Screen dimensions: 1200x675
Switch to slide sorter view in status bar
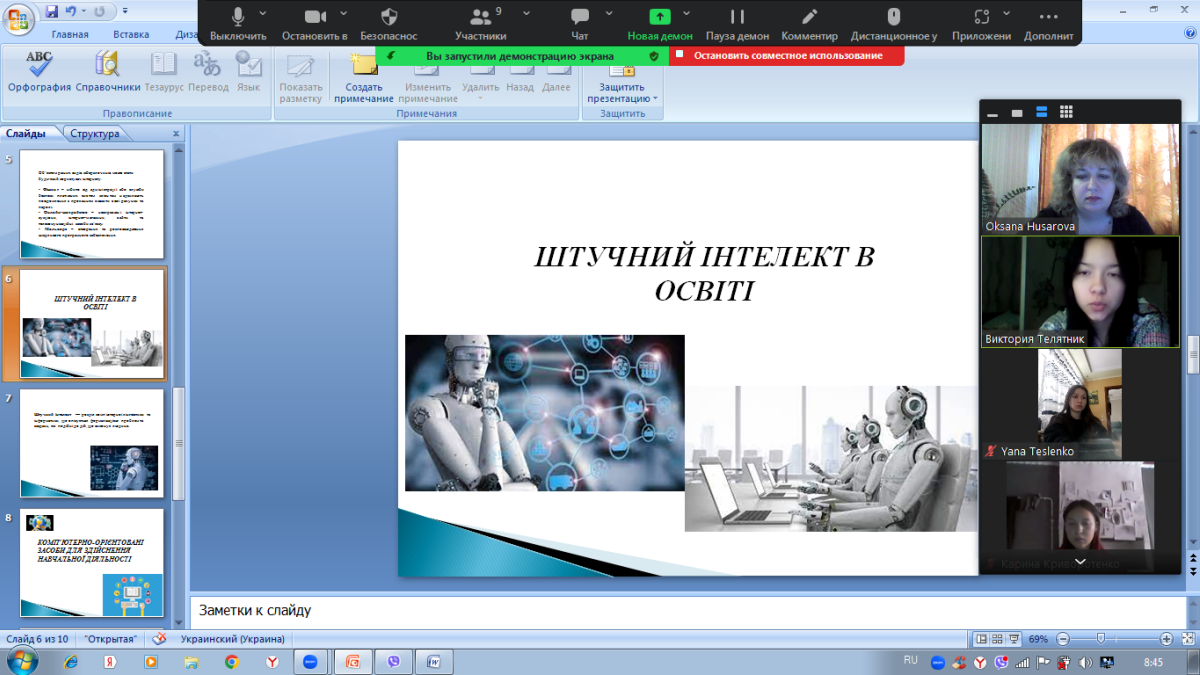coord(998,639)
